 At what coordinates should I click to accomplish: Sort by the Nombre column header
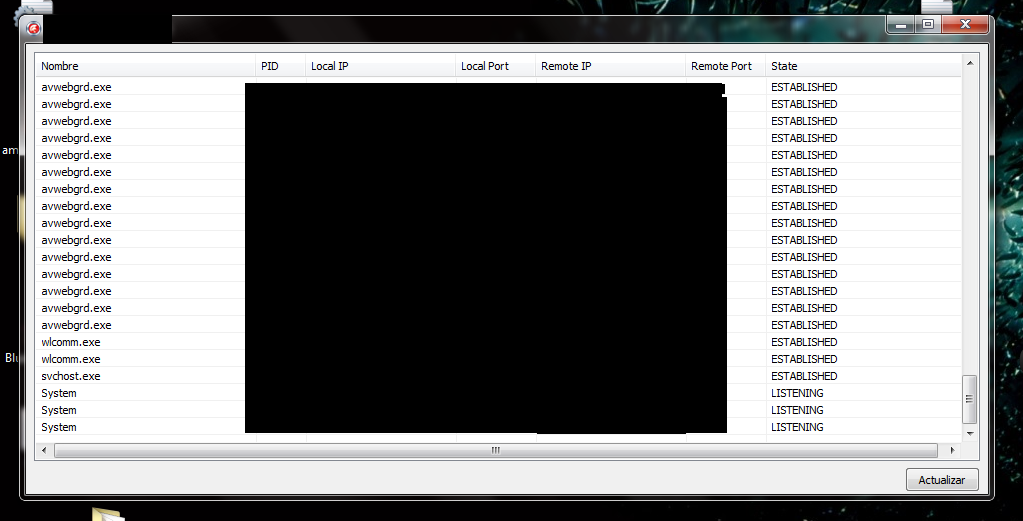(60, 66)
